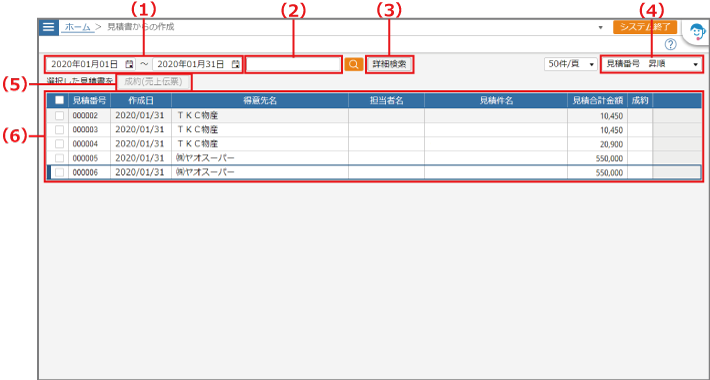
Task: Open the support assistant avatar icon
Action: 697,32
